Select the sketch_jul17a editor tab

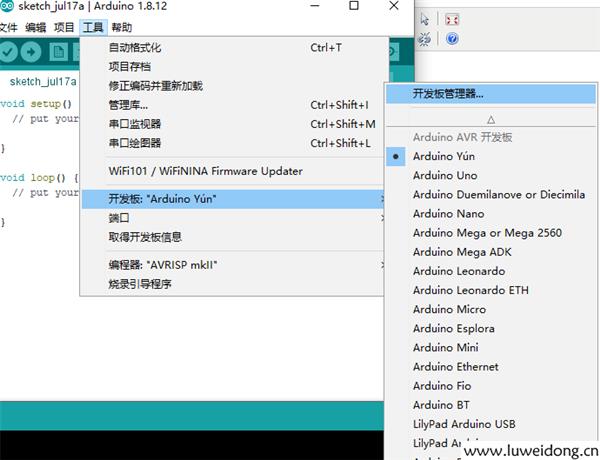(x=43, y=82)
